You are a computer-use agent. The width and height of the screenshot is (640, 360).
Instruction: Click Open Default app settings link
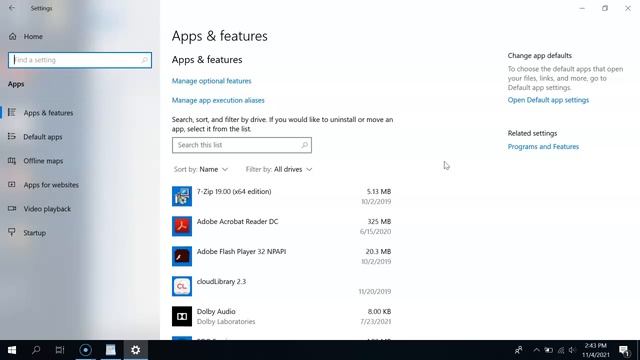pos(548,100)
